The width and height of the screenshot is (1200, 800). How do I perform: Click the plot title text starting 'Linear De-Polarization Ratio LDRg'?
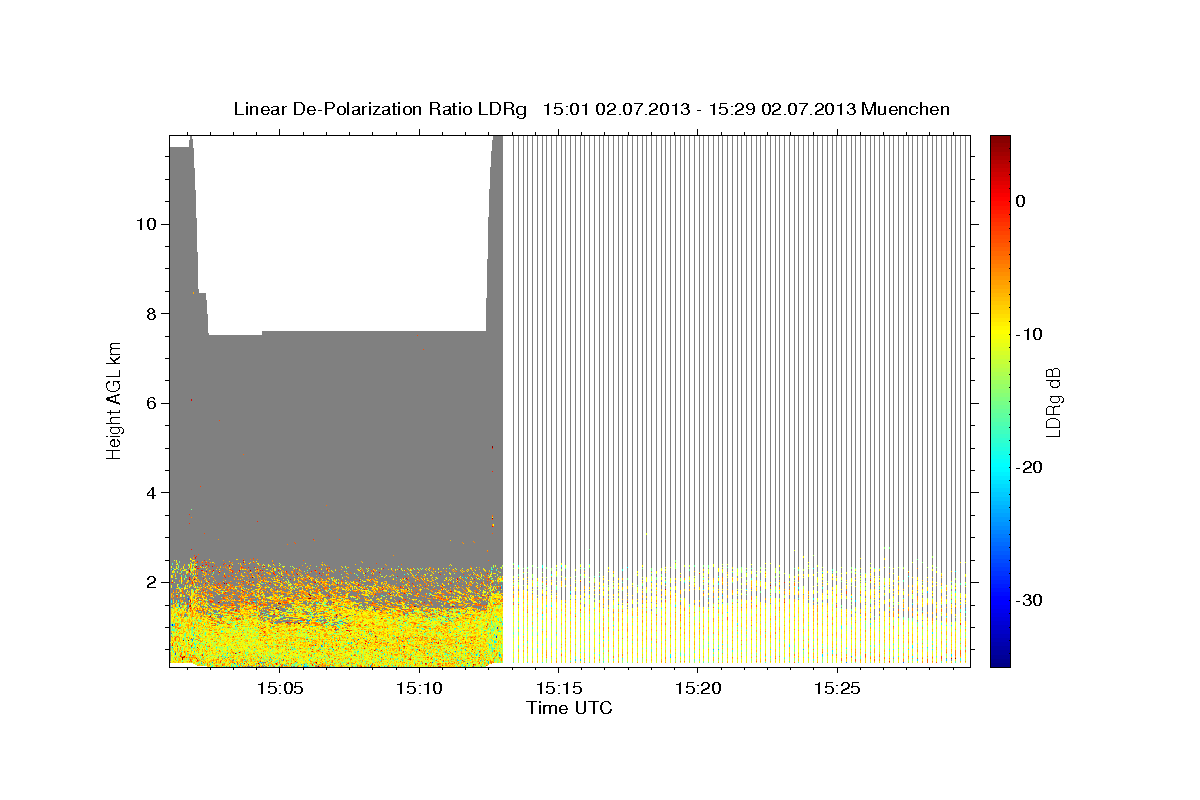point(591,109)
